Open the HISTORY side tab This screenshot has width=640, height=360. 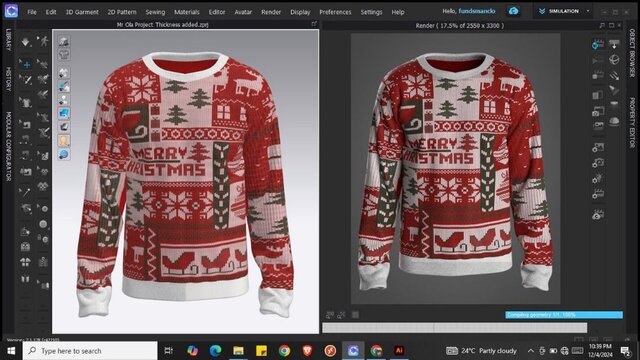tap(8, 79)
